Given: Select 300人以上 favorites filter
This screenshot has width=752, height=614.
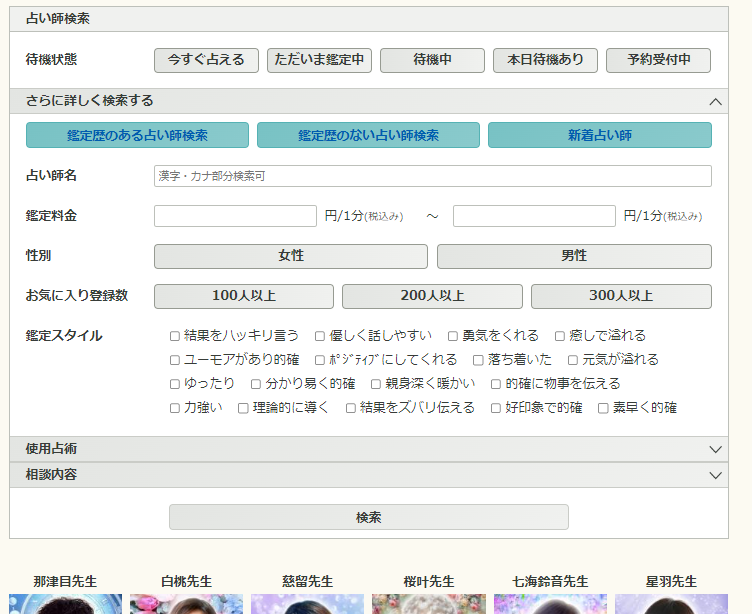Looking at the screenshot, I should (620, 296).
